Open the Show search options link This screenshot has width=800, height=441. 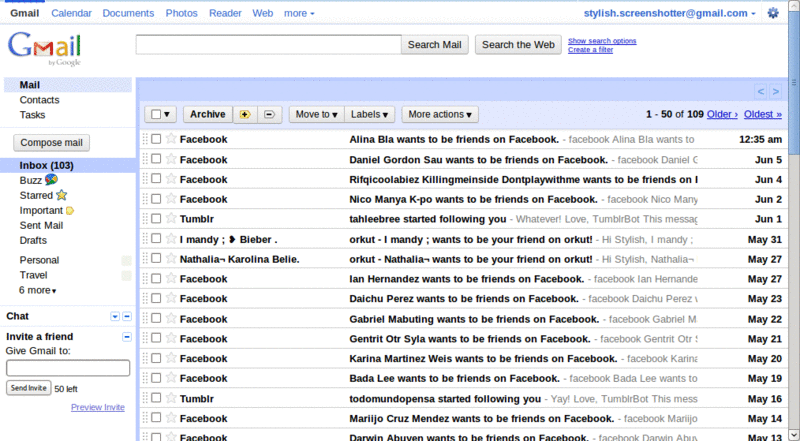pos(602,41)
